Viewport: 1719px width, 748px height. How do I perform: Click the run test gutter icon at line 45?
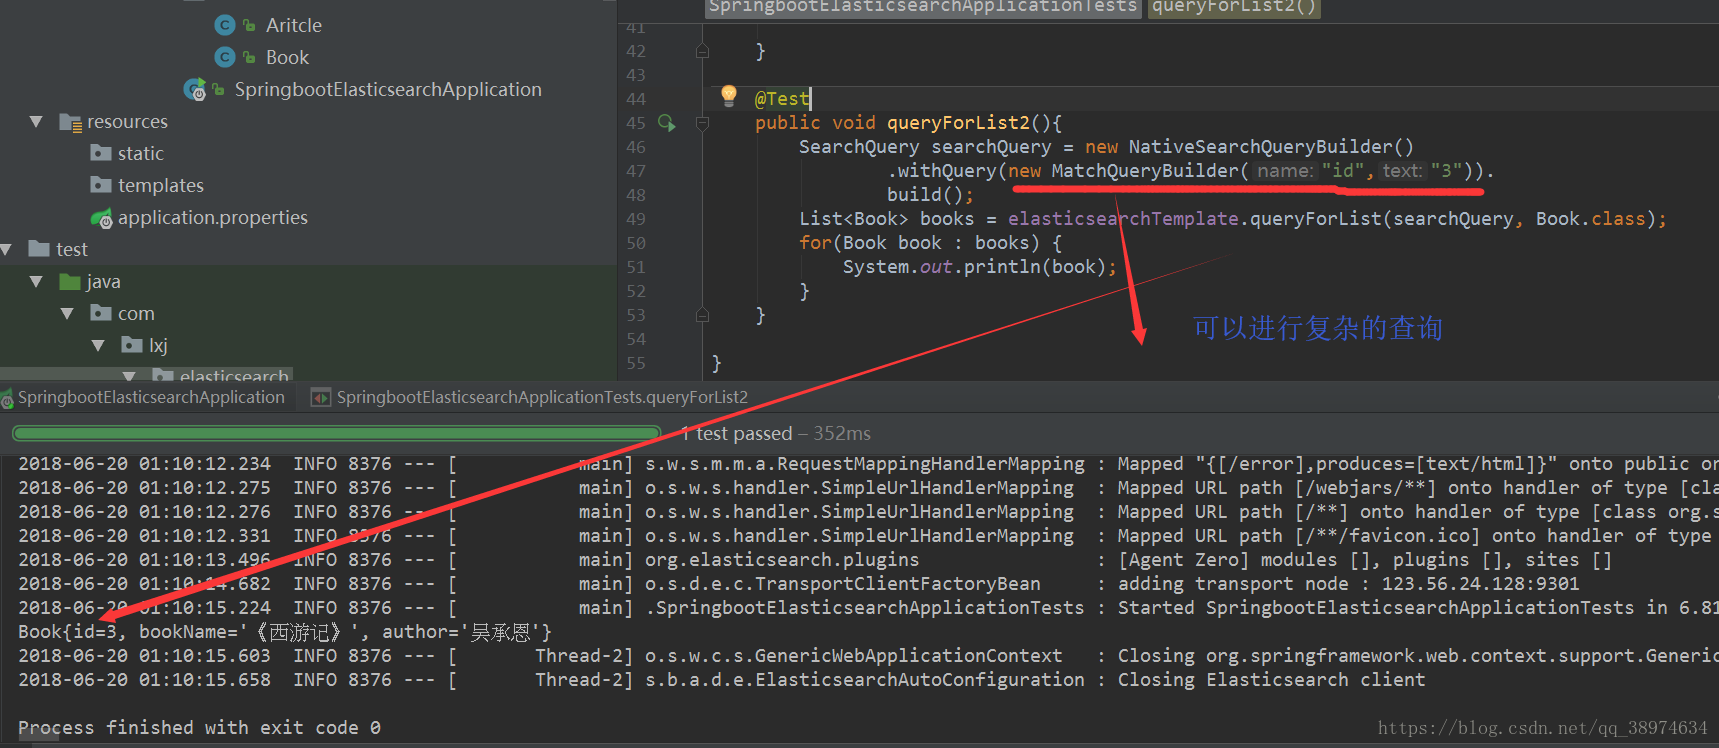coord(667,123)
